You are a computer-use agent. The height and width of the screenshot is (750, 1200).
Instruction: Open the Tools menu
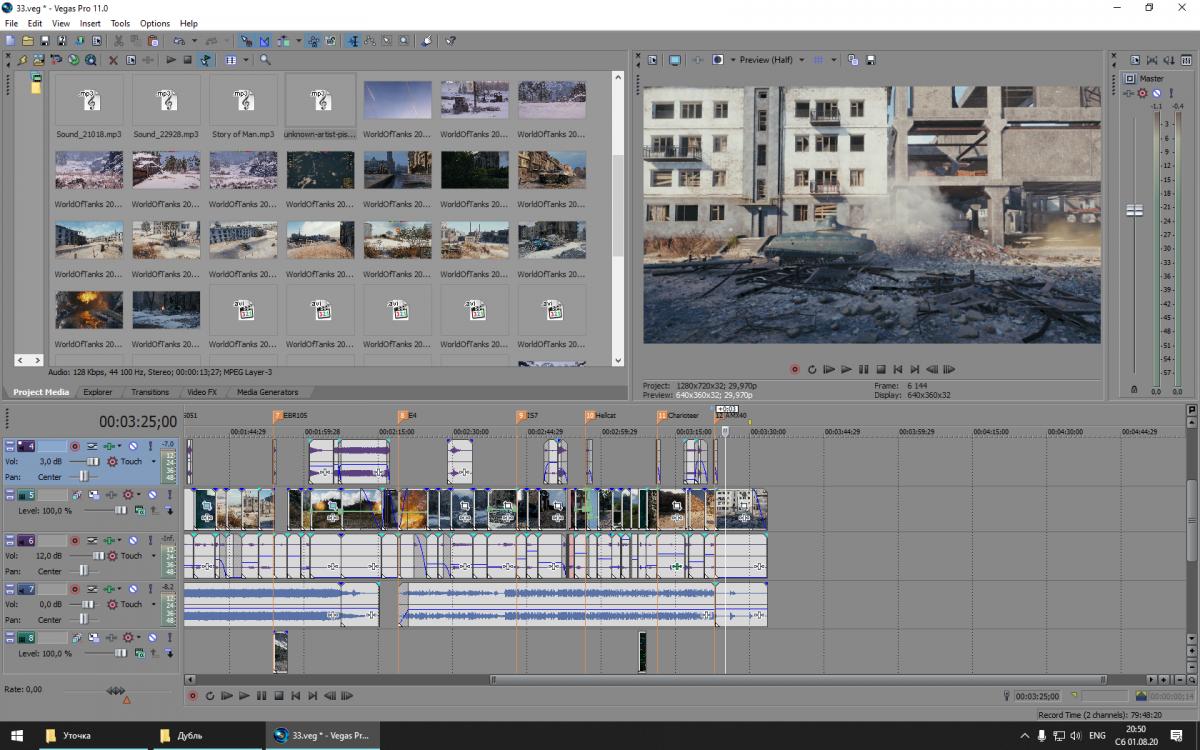point(120,23)
